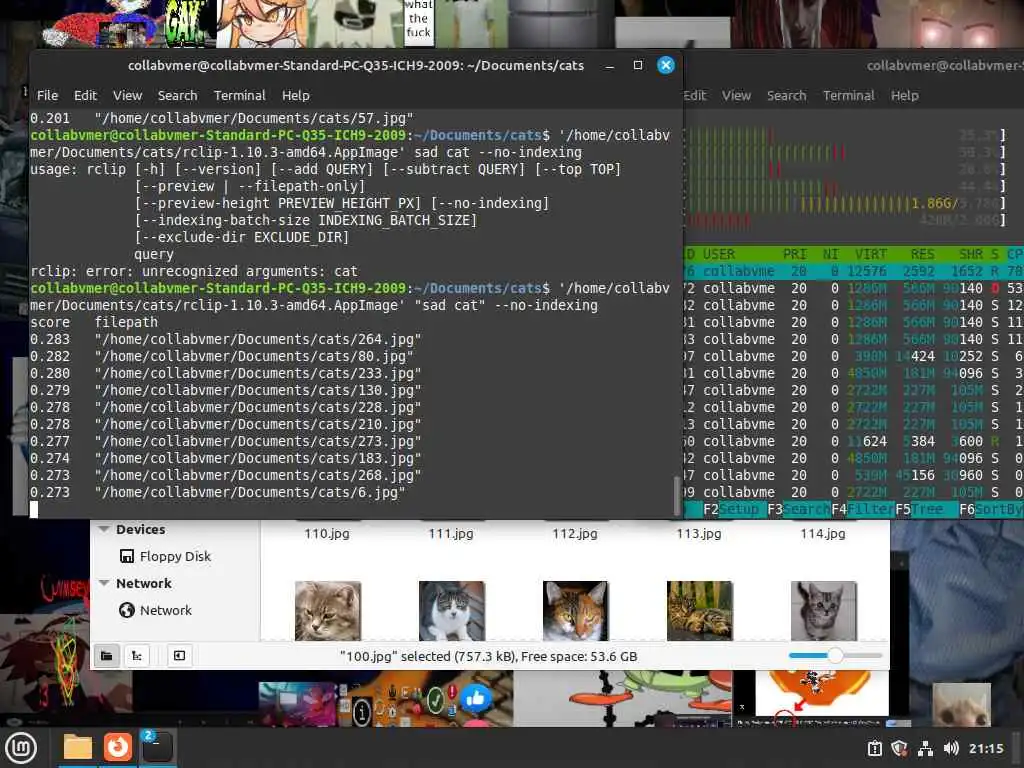This screenshot has height=768, width=1024.
Task: Open the View menu in cats terminal
Action: [127, 95]
